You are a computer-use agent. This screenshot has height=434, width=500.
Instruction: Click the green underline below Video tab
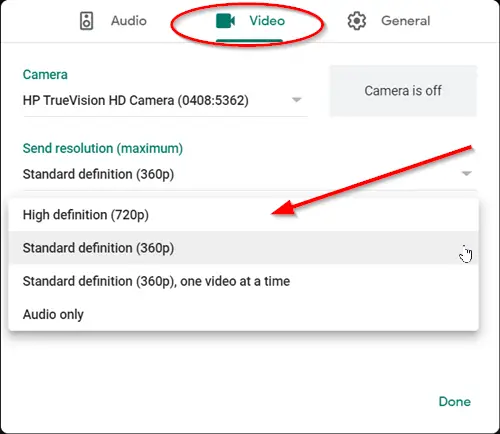point(249,41)
